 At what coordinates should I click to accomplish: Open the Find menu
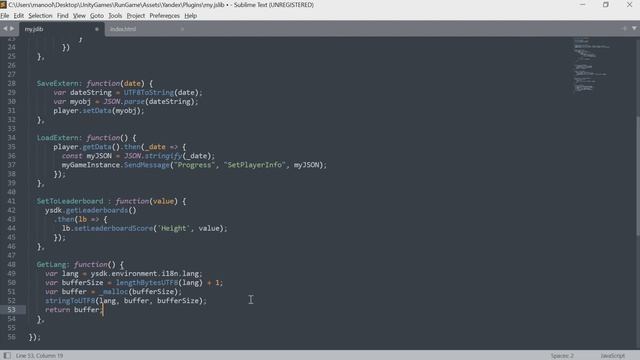pyautogui.click(x=62, y=16)
